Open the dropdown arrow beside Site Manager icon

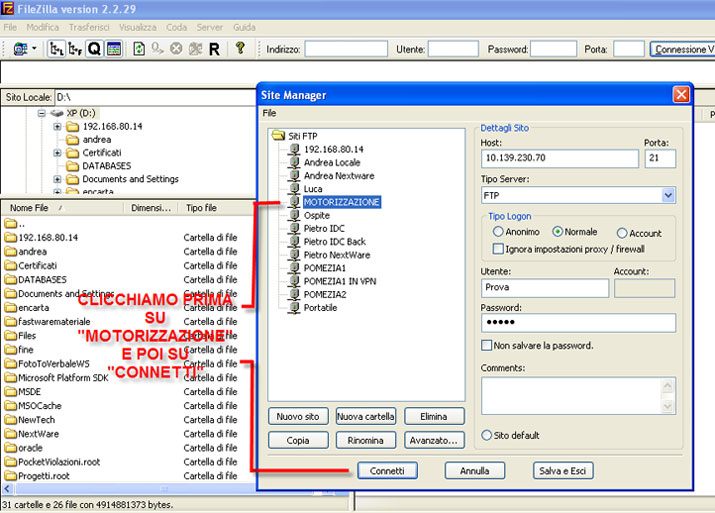pos(34,48)
